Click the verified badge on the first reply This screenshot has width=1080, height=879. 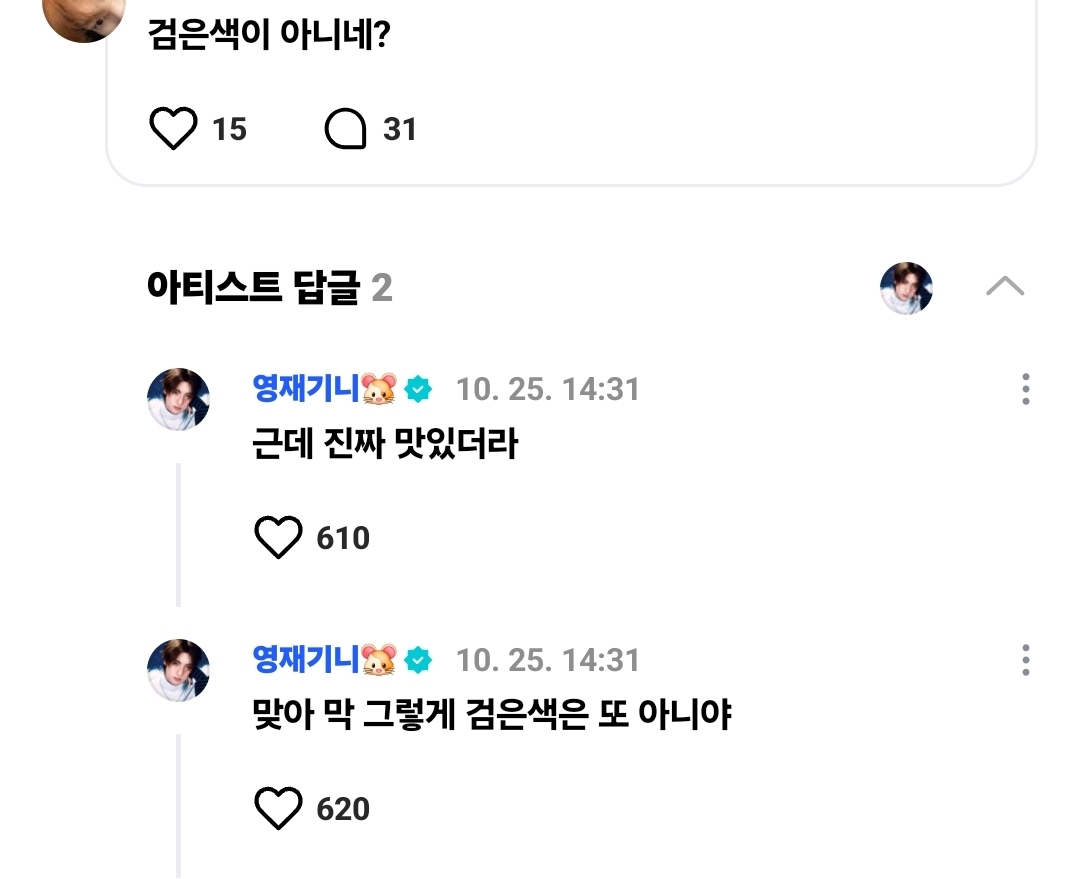click(418, 390)
